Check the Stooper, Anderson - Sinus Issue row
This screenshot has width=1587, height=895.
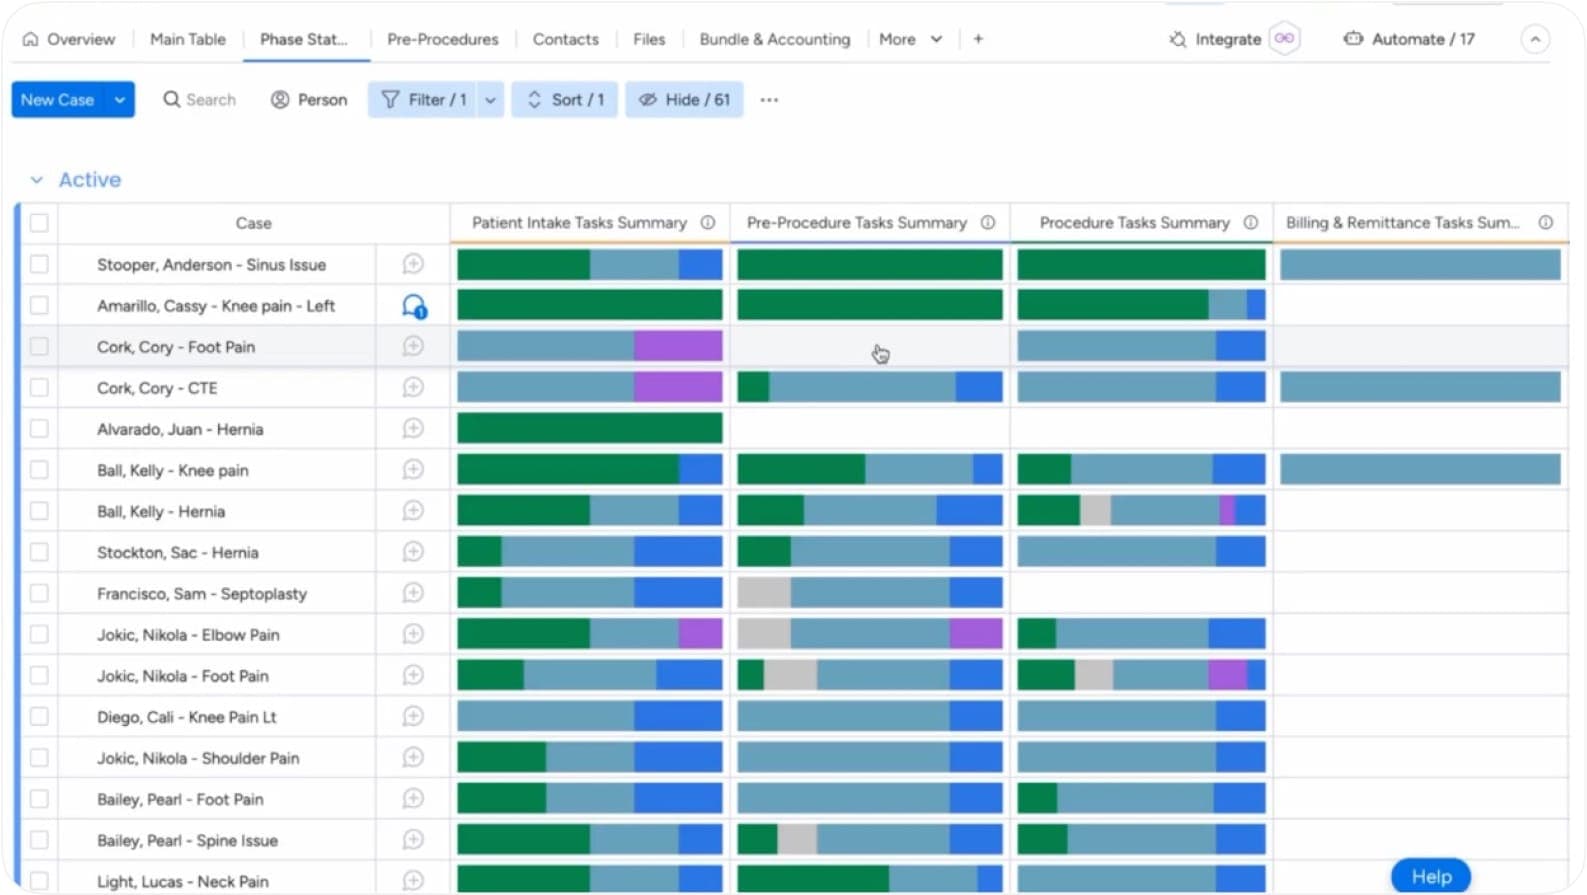pos(39,264)
